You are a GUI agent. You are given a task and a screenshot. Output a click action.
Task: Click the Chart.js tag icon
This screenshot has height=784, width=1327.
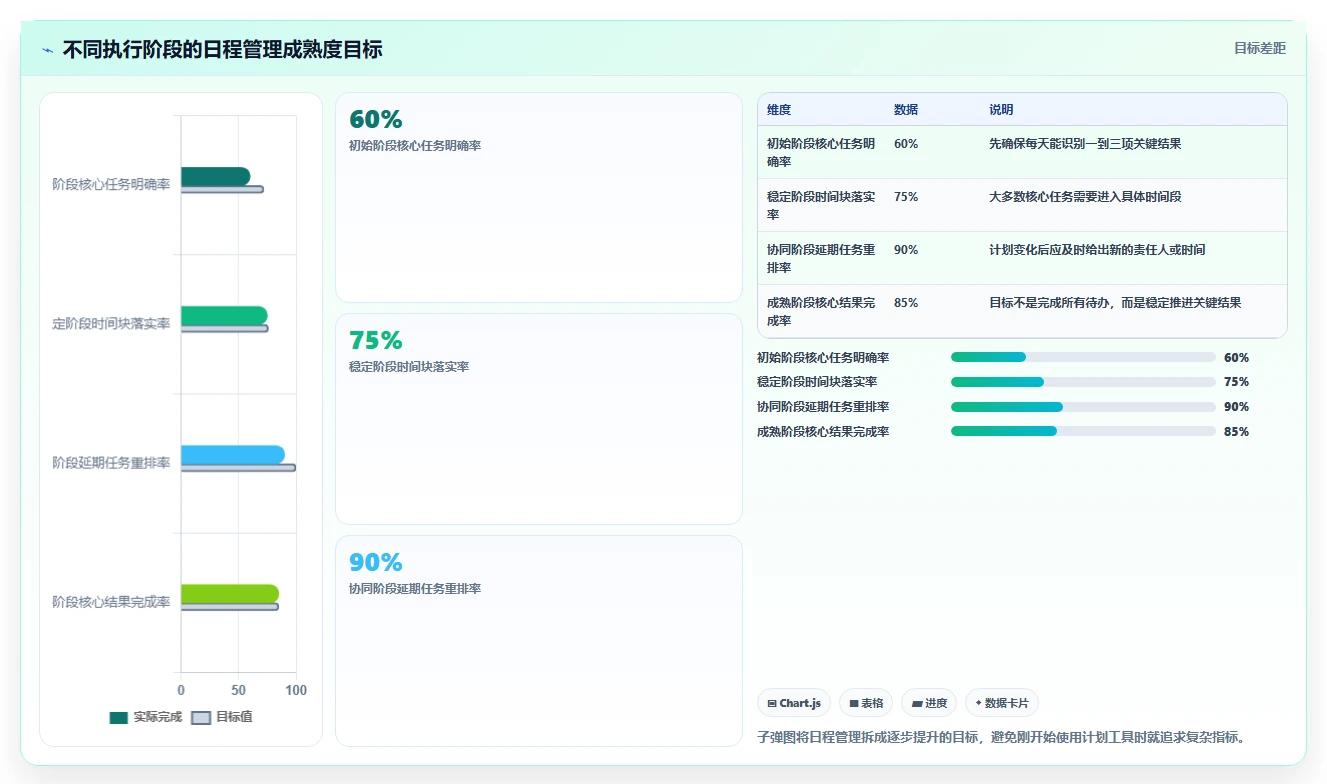[772, 704]
